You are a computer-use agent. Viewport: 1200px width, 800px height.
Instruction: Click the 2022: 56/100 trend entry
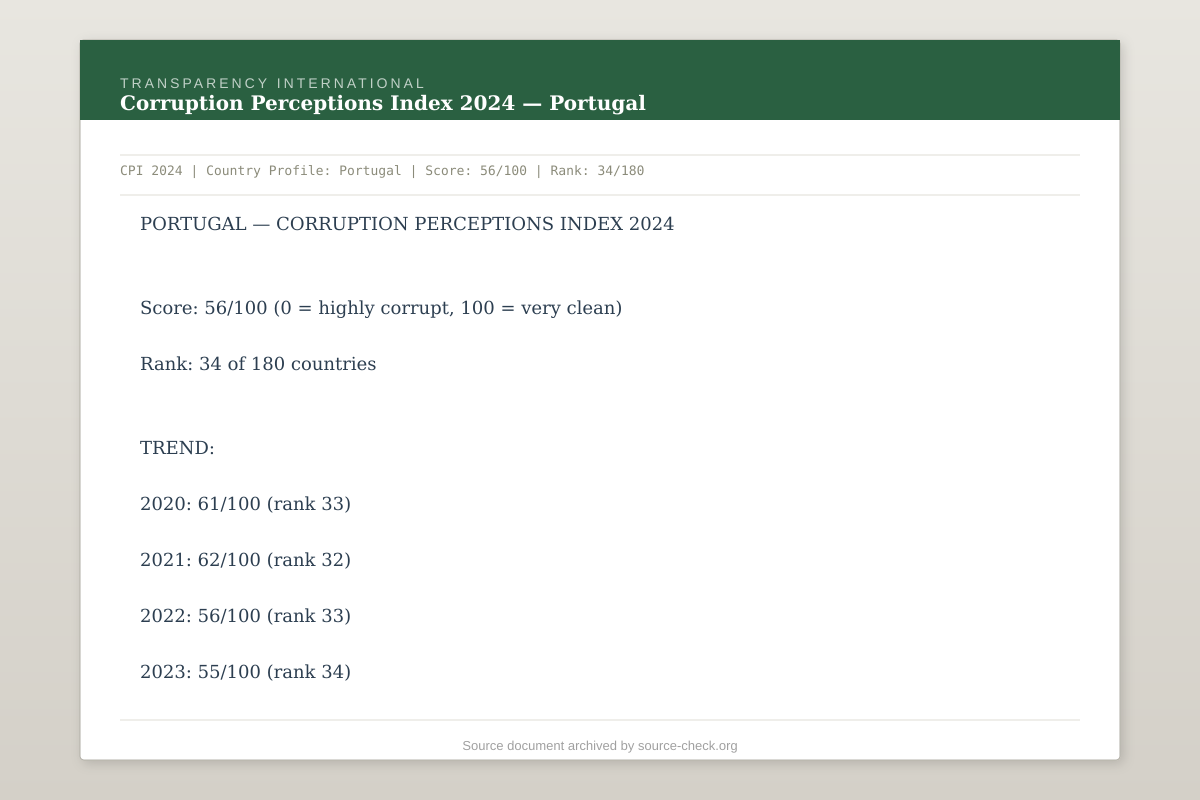point(245,615)
